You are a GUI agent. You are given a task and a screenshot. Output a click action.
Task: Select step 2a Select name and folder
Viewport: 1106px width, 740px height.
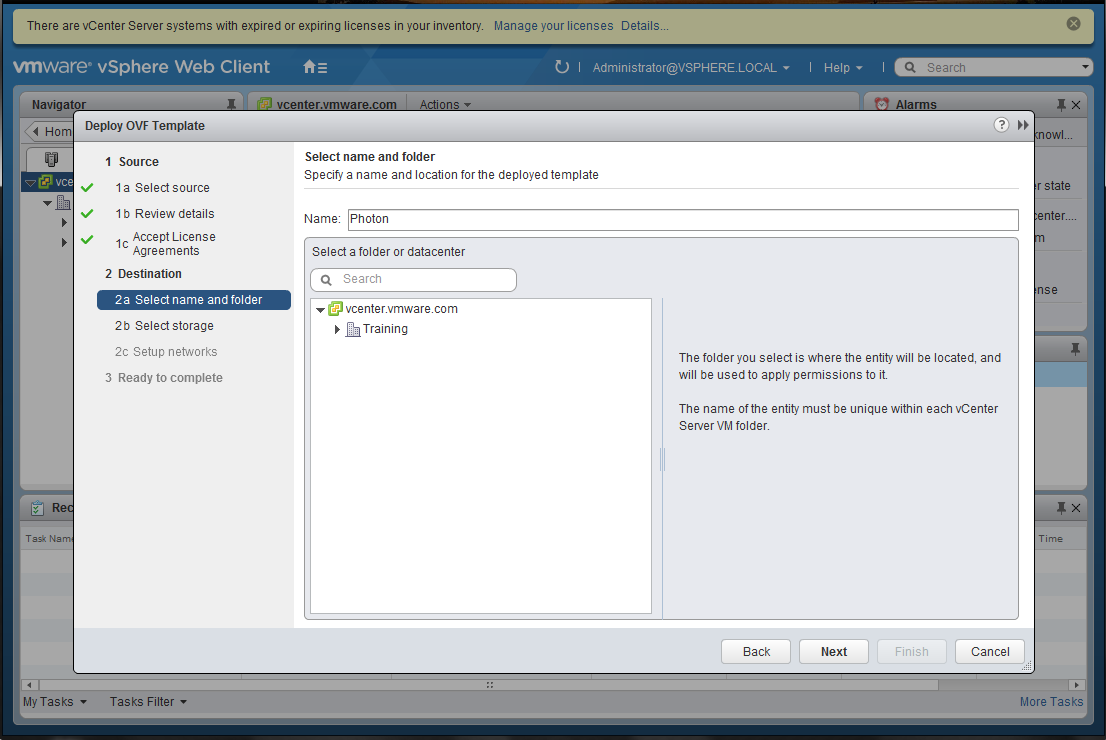193,300
